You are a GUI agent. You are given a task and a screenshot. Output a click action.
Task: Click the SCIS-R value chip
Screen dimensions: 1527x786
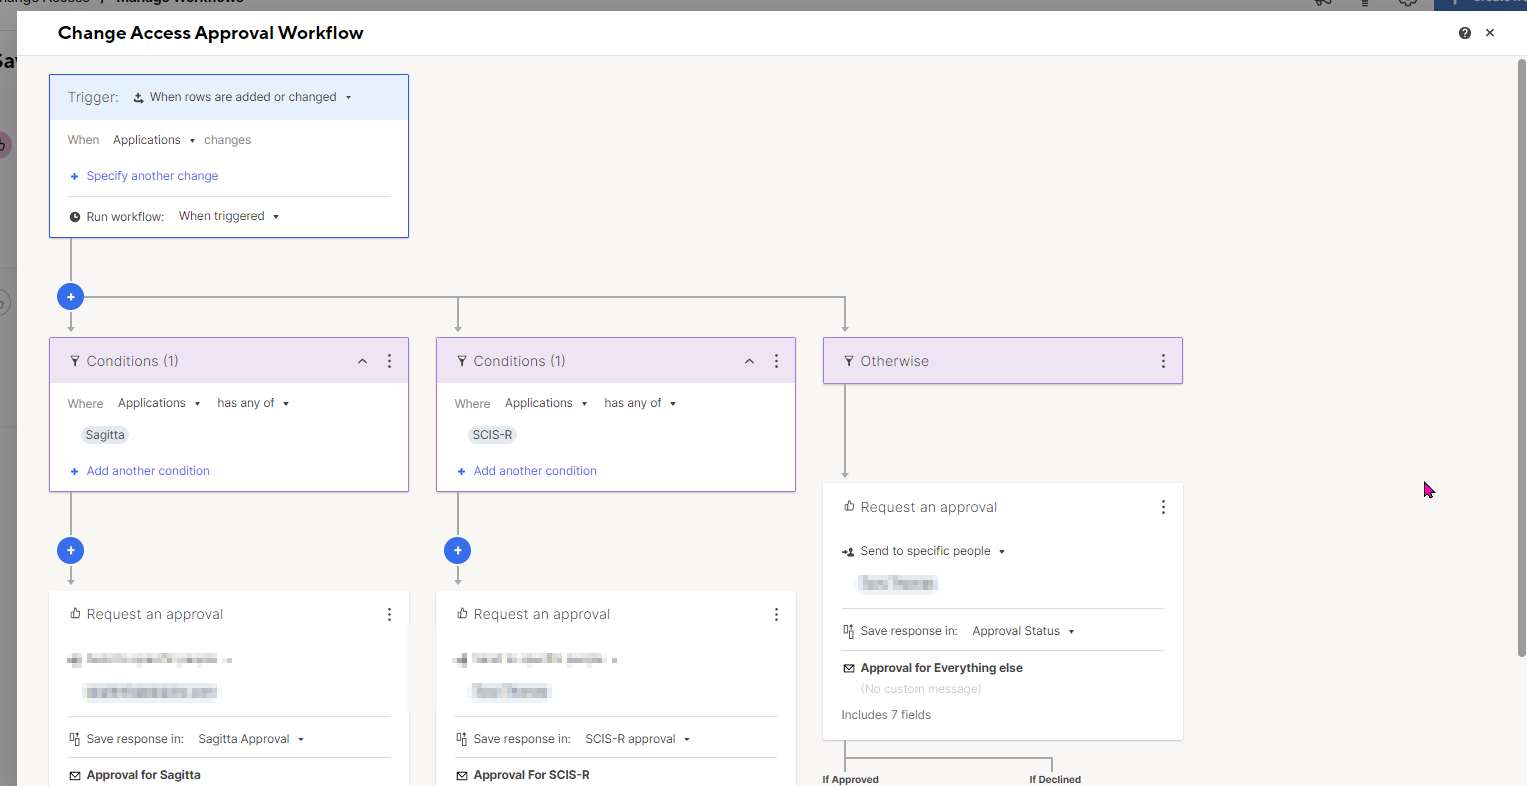[492, 435]
